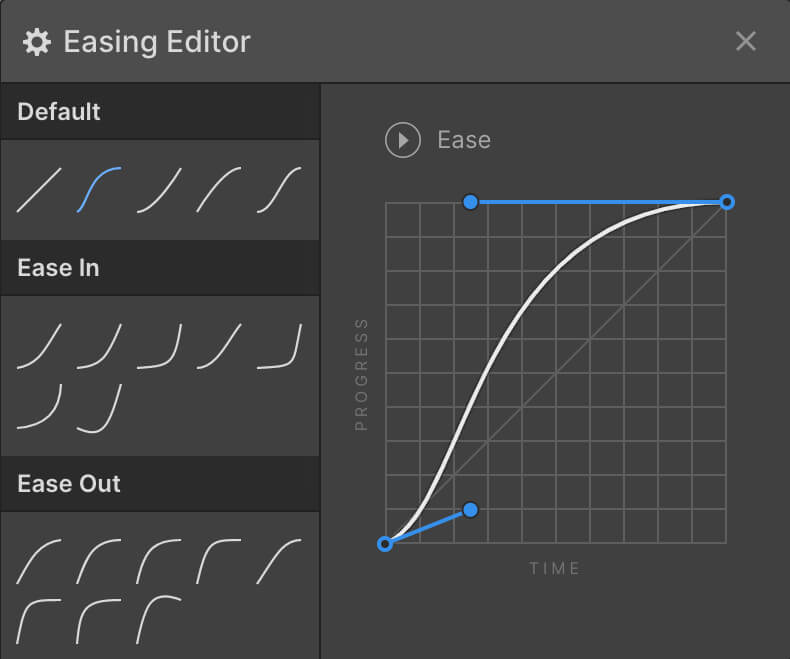Viewport: 790px width, 659px height.
Task: Play the Ease curve preview
Action: pyautogui.click(x=403, y=140)
